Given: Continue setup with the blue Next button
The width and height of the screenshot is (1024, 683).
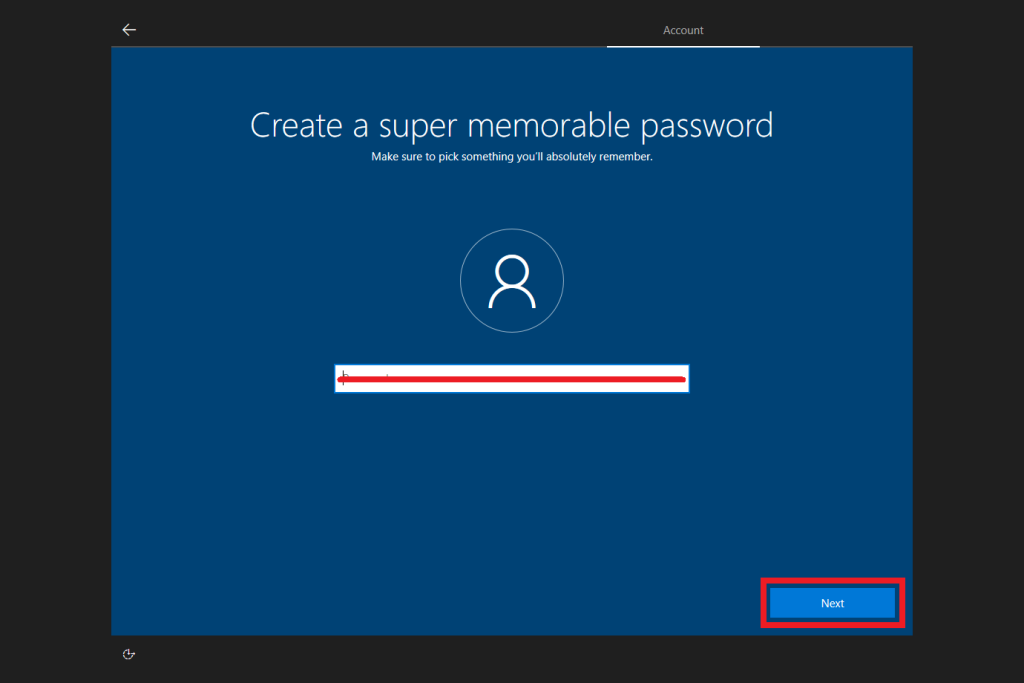Looking at the screenshot, I should tap(832, 603).
